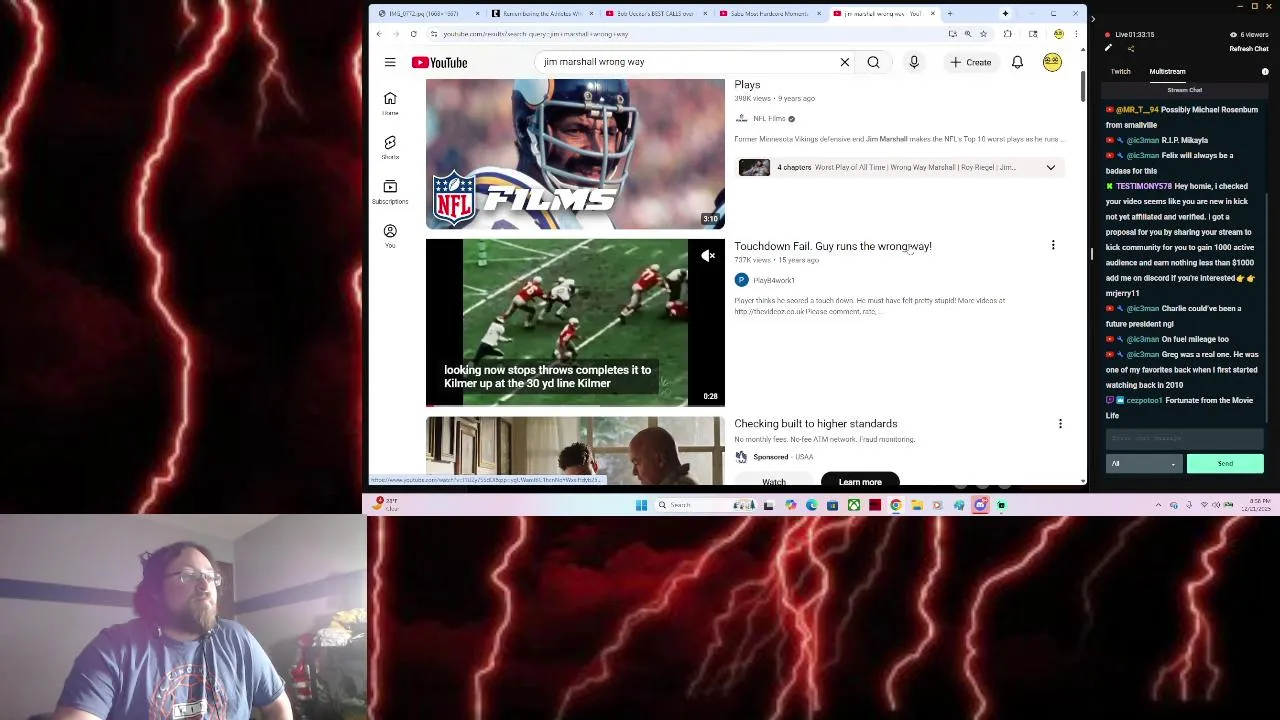Reload the browser page
Image resolution: width=1280 pixels, height=720 pixels.
[413, 34]
